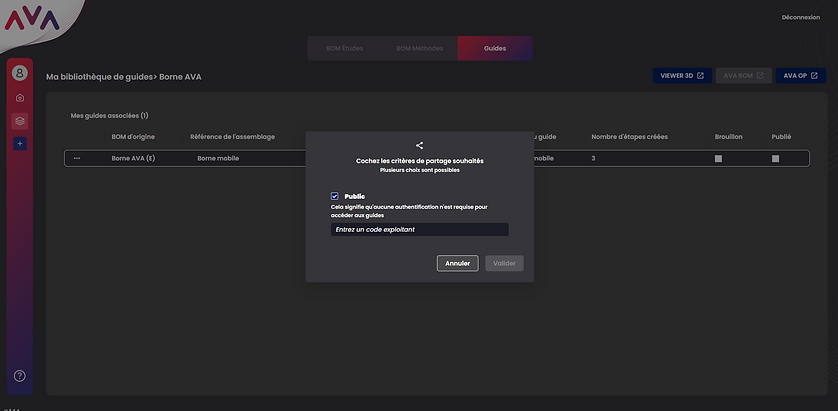Open the user profile avatar icon
Image resolution: width=838 pixels, height=411 pixels.
[x=20, y=73]
